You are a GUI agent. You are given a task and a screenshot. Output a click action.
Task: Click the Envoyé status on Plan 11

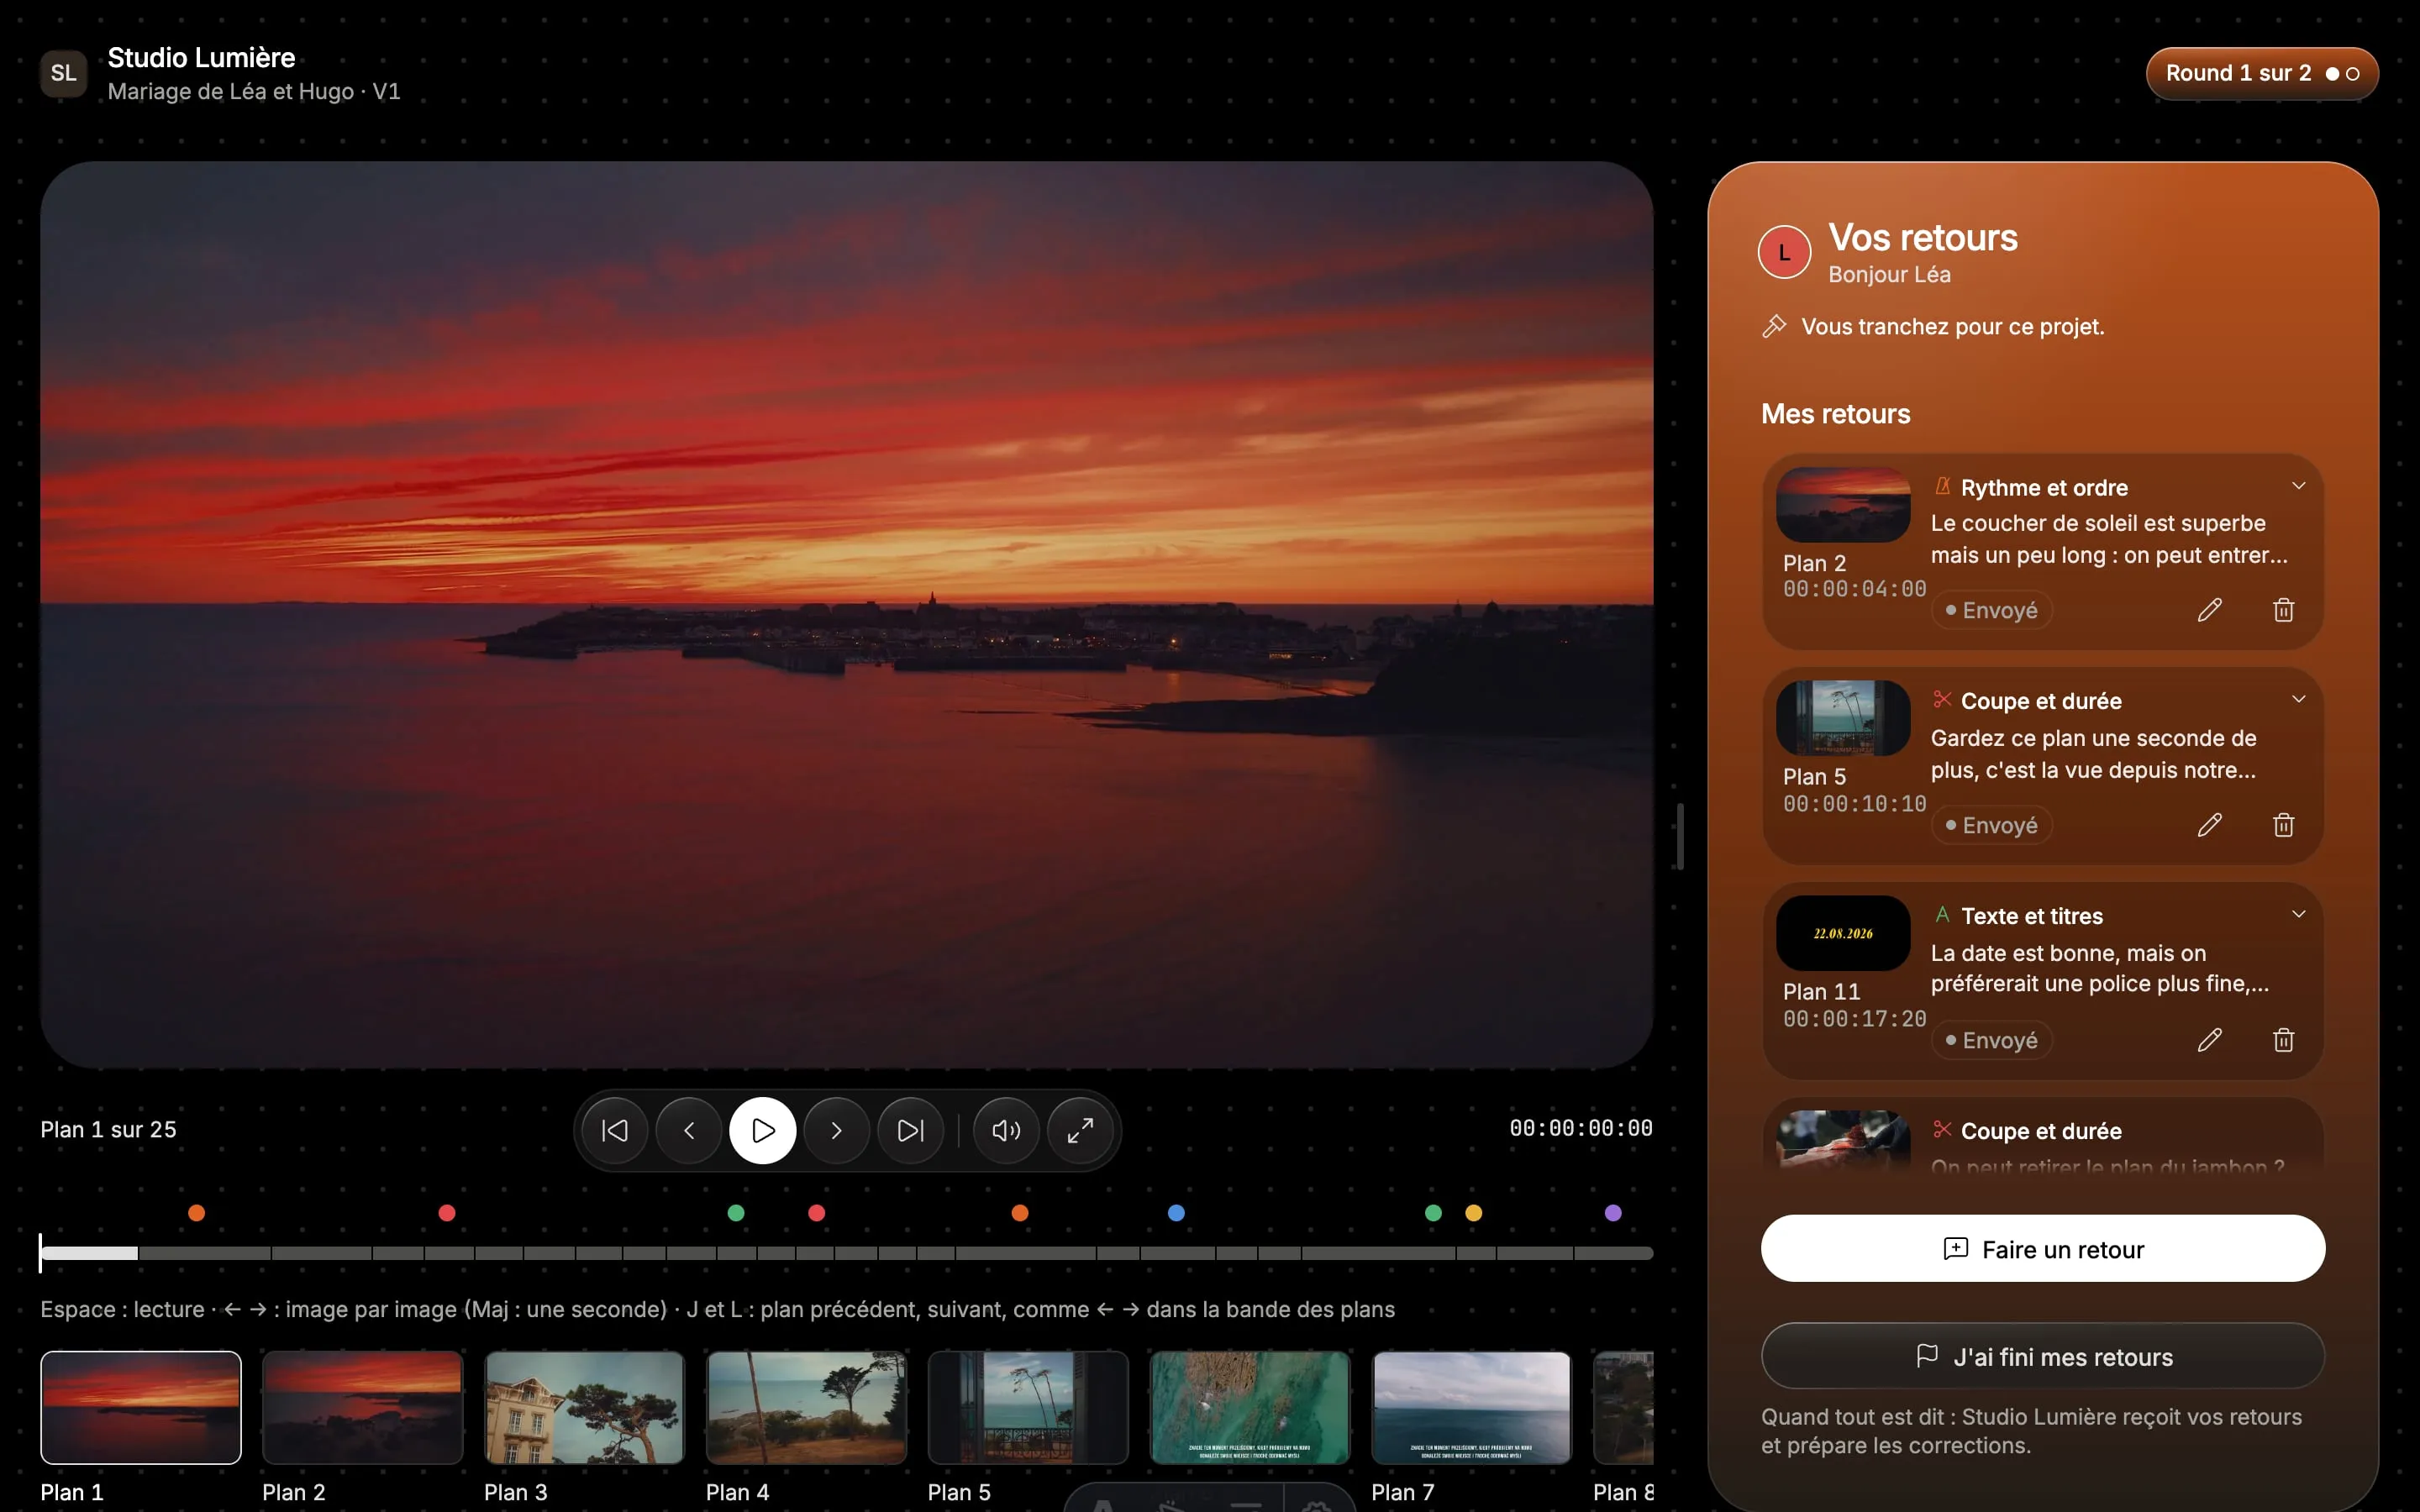tap(1991, 1040)
